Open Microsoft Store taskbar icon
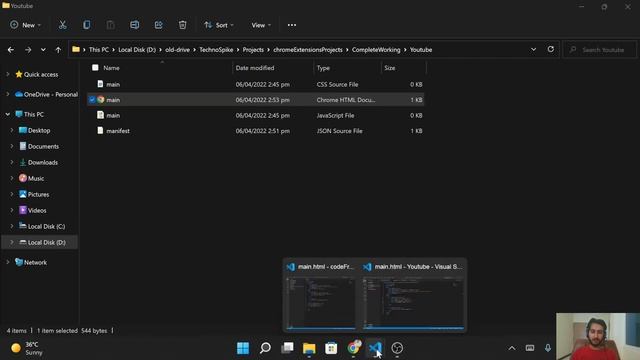Image resolution: width=640 pixels, height=360 pixels. pyautogui.click(x=331, y=348)
